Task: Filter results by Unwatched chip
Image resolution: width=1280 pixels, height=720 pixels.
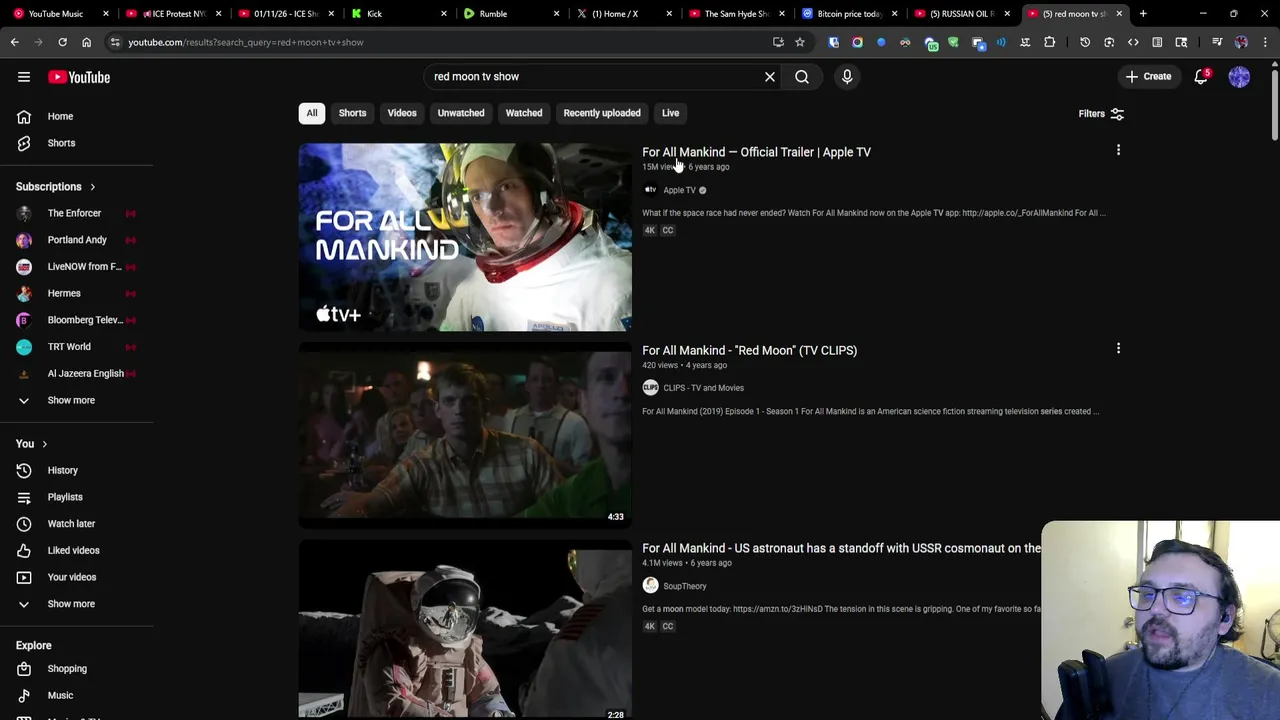Action: tap(461, 113)
